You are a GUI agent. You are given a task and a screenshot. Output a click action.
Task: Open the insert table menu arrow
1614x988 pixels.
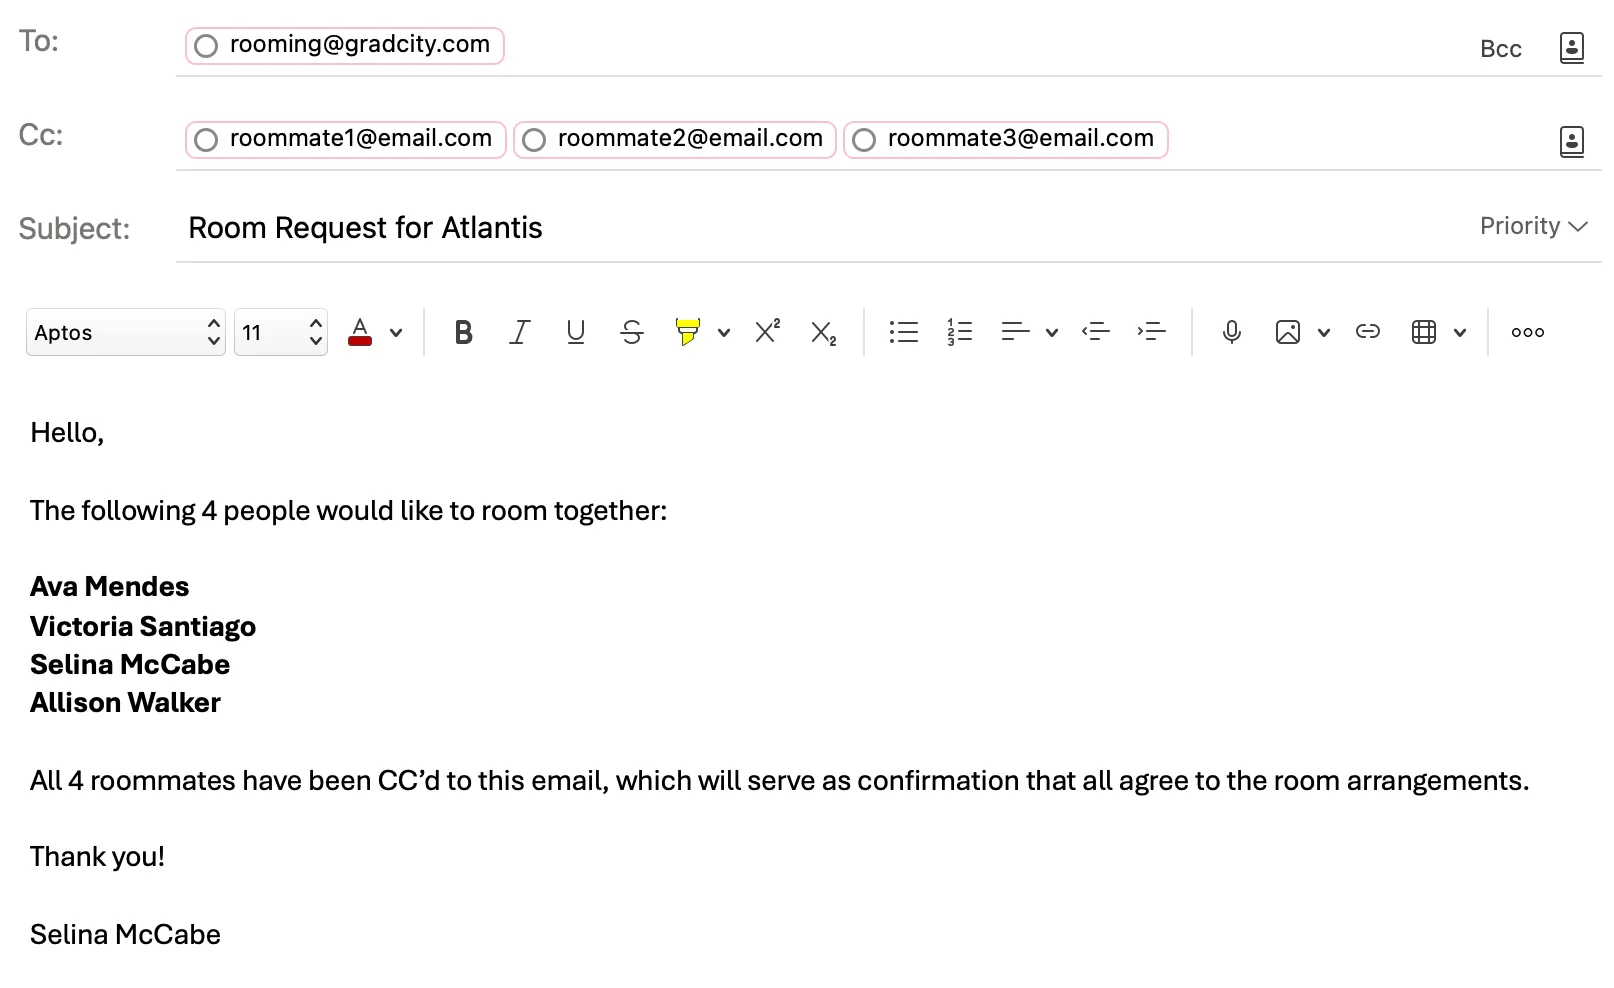(1460, 333)
